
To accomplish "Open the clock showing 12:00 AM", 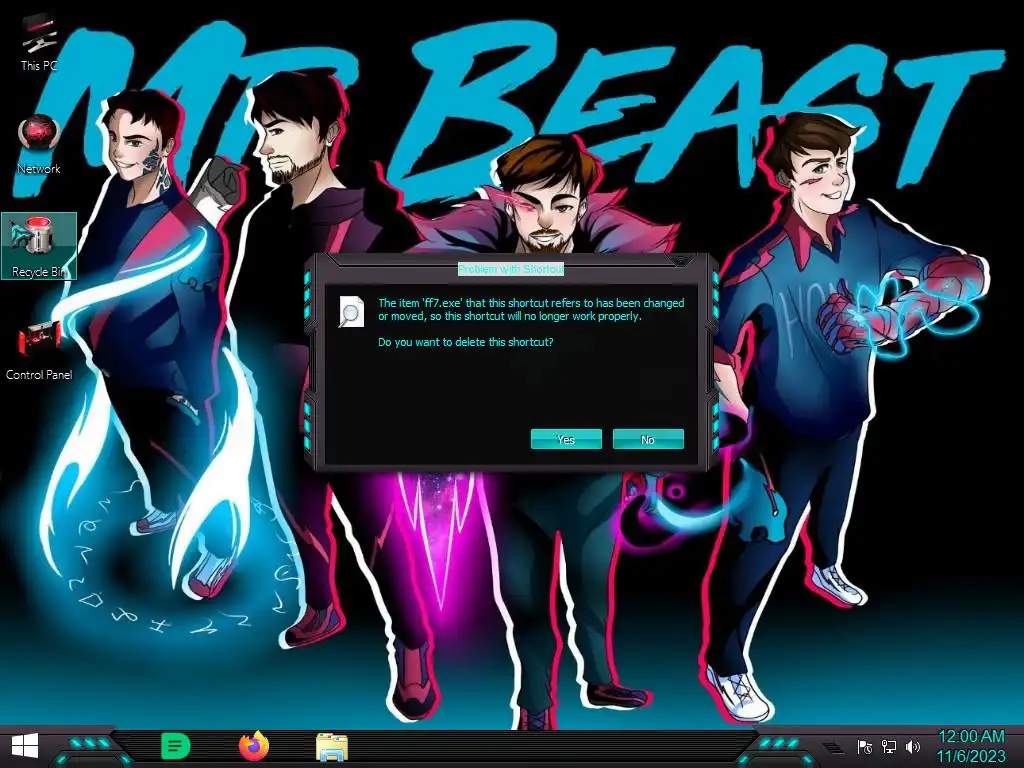I will click(x=971, y=746).
